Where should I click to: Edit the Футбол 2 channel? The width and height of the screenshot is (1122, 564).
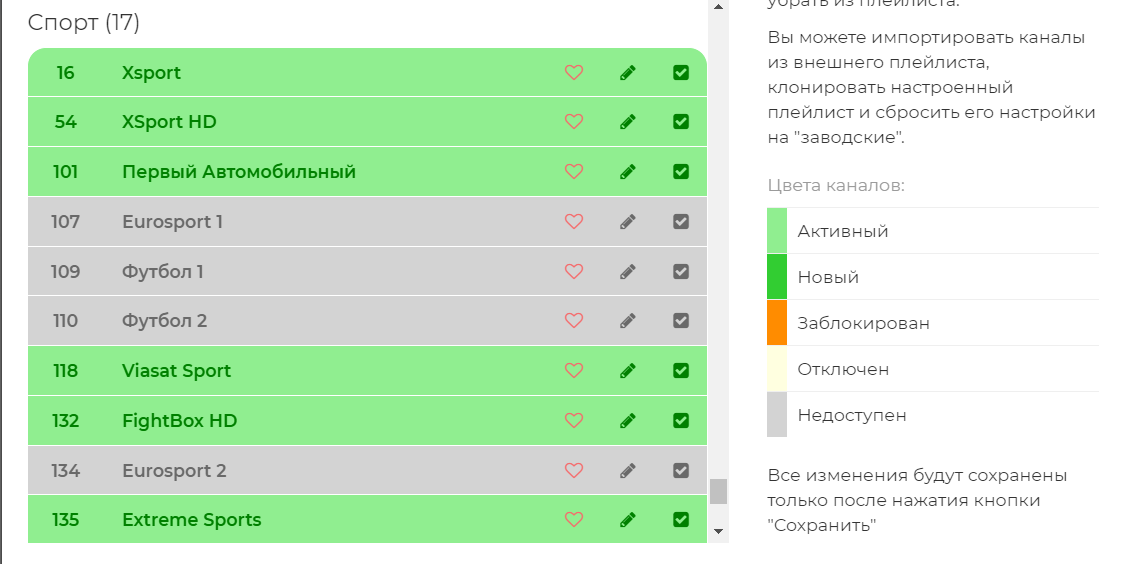pos(628,321)
